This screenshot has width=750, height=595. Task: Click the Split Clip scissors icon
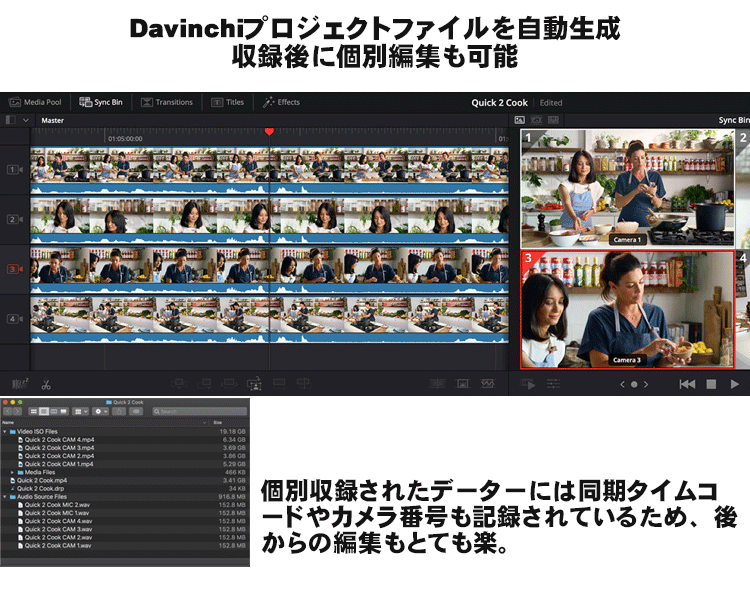(46, 384)
